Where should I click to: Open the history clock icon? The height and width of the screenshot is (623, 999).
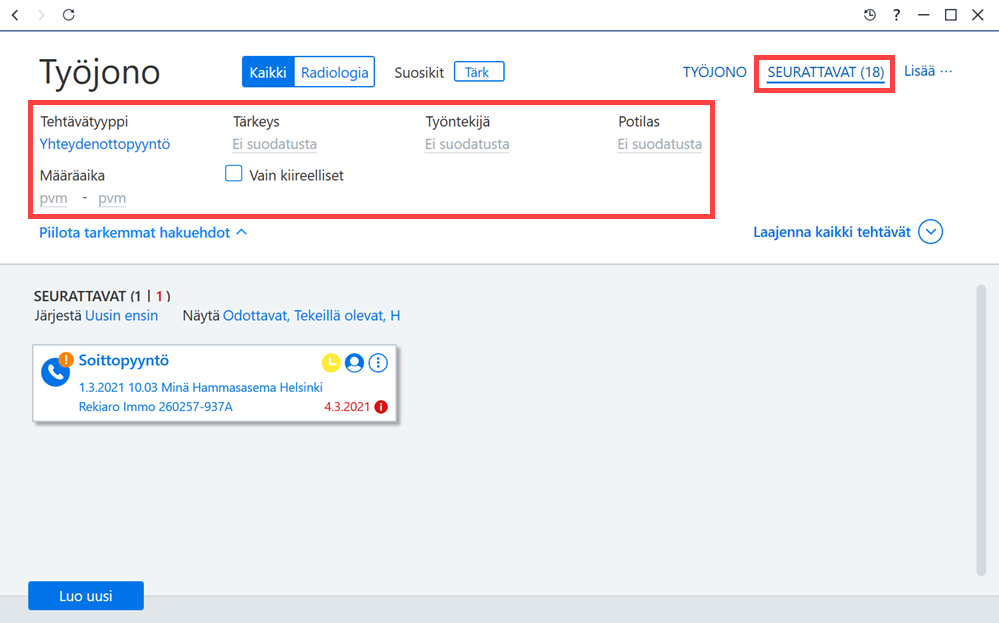(x=870, y=15)
